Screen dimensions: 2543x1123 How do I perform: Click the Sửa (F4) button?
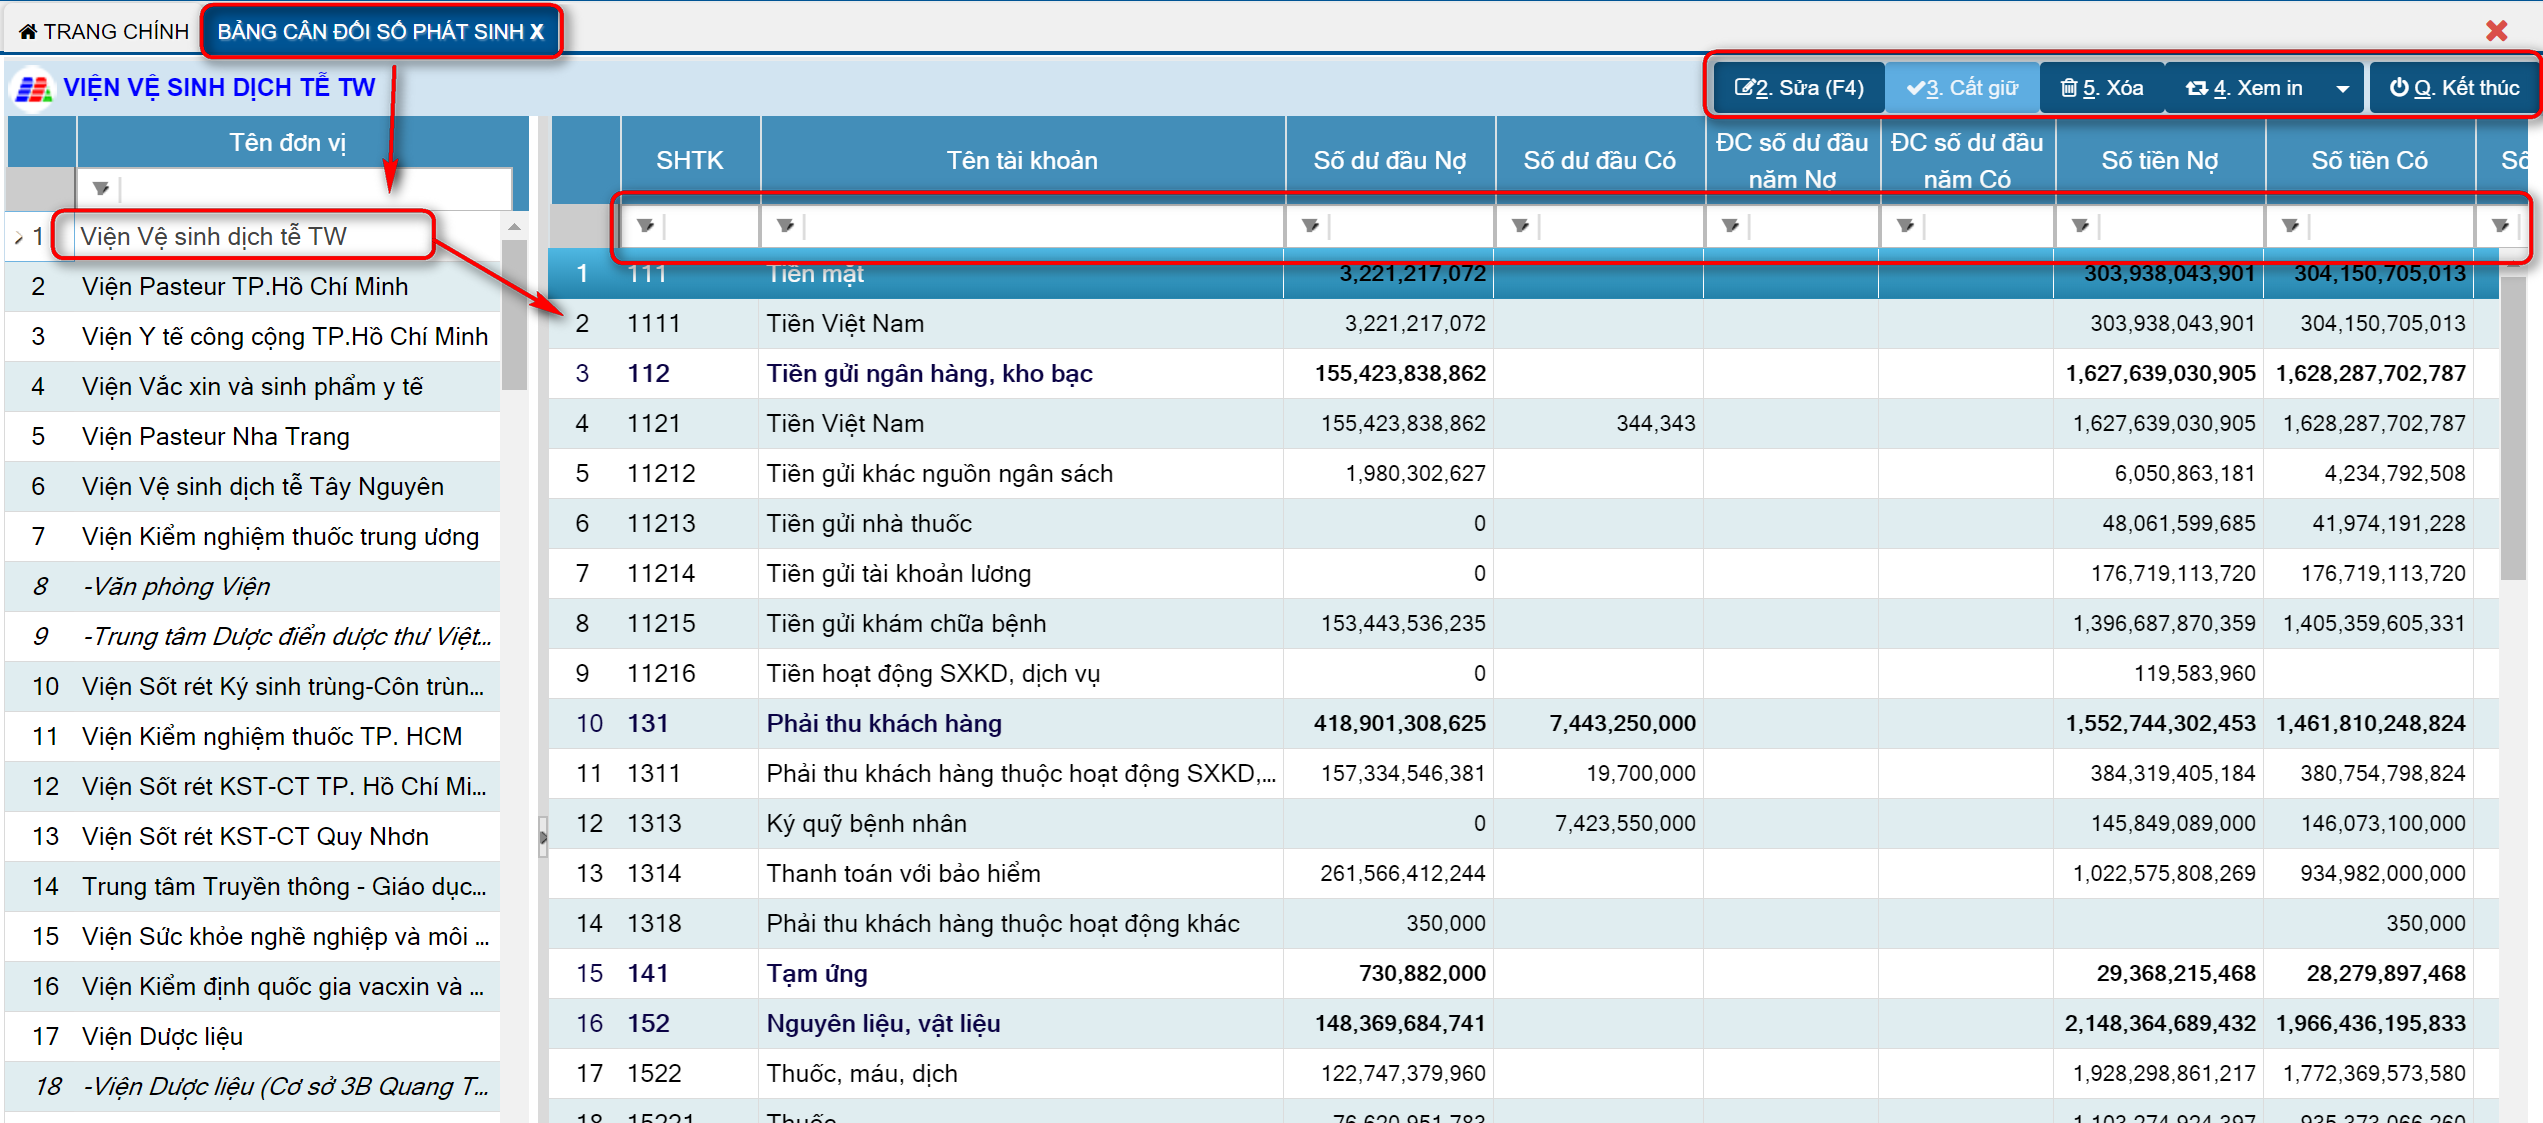click(1798, 89)
